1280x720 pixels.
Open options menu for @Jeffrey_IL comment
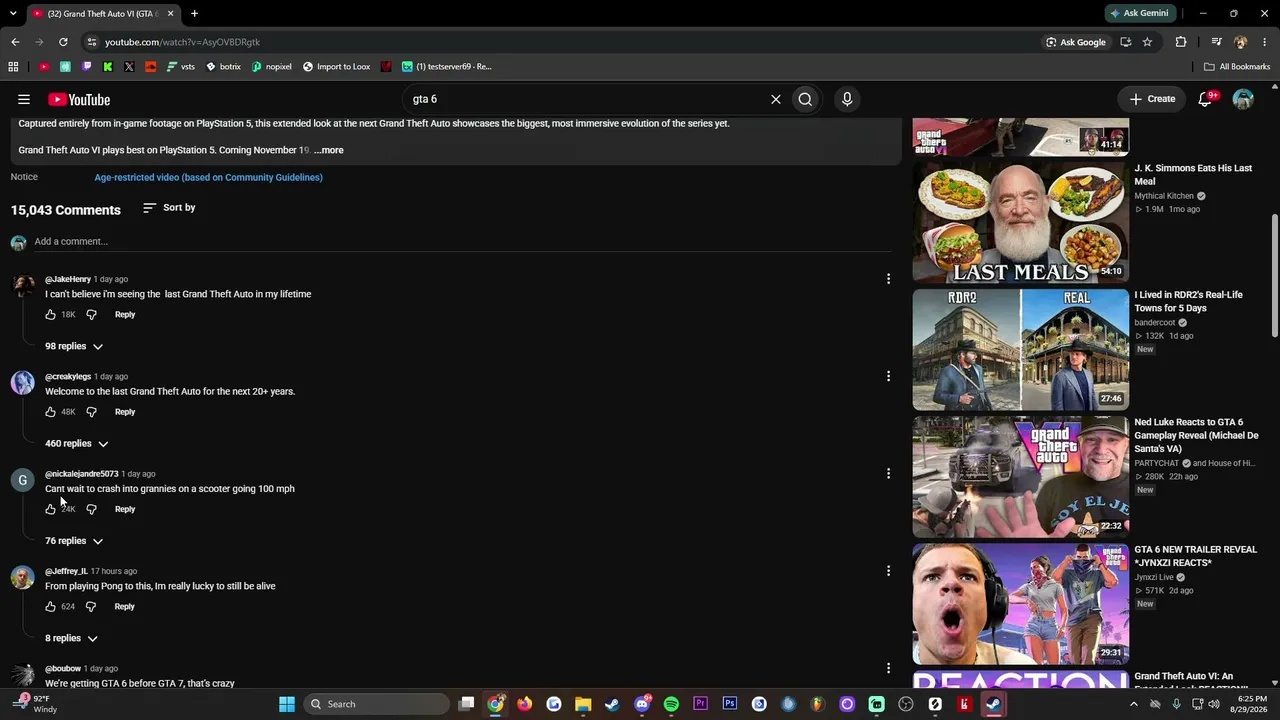(x=888, y=571)
